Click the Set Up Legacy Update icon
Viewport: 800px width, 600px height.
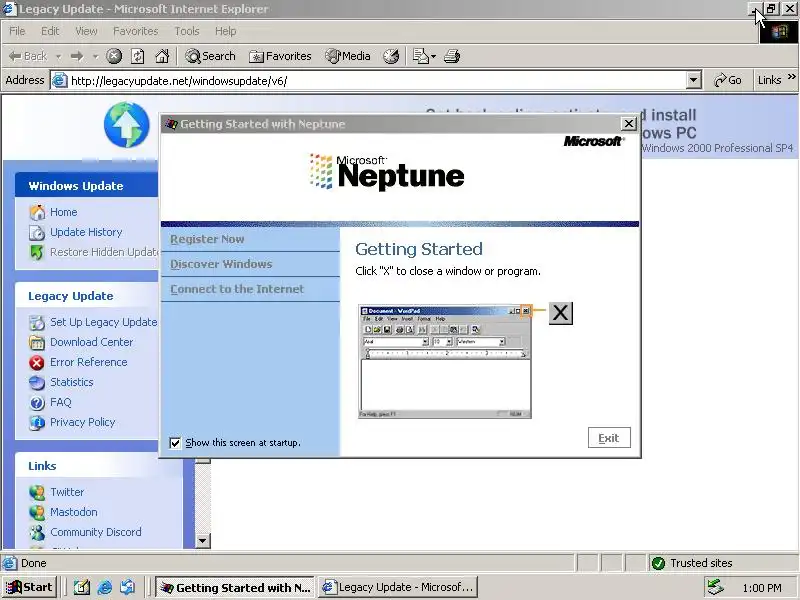(37, 322)
